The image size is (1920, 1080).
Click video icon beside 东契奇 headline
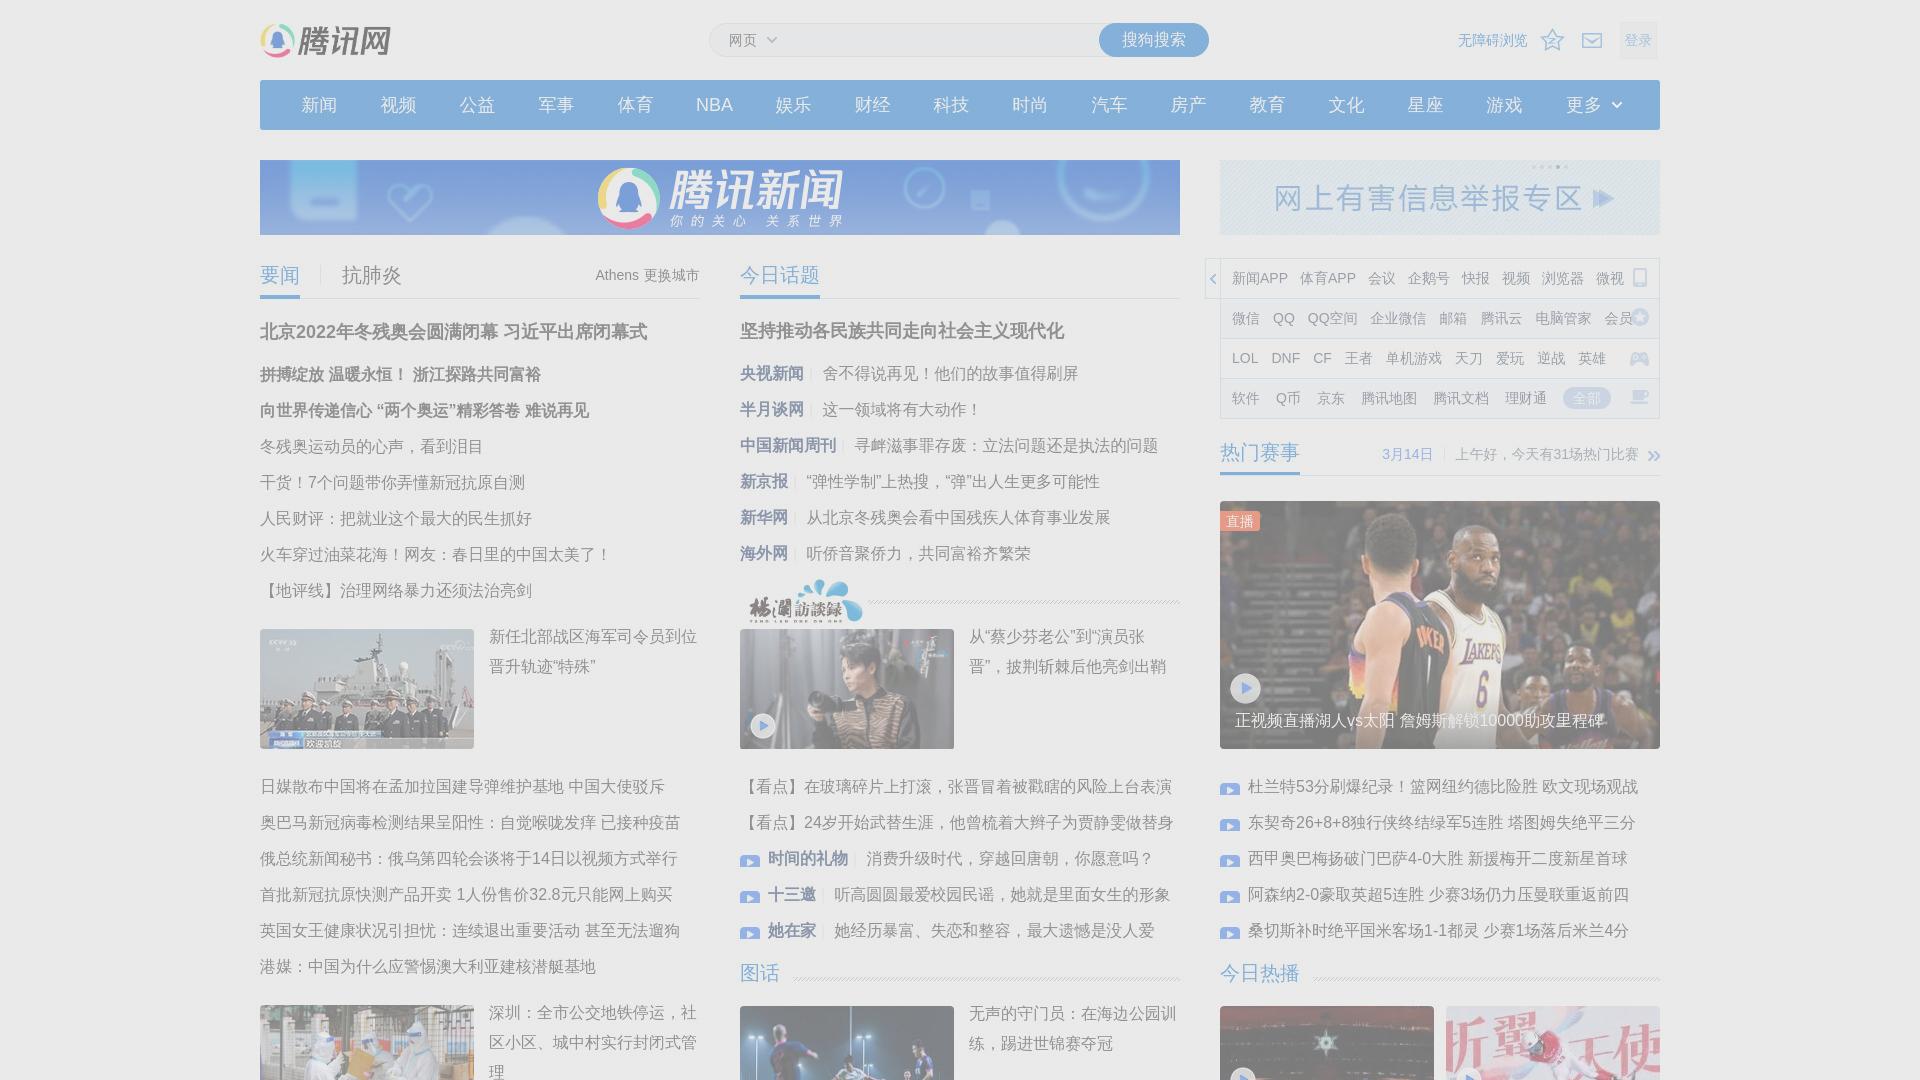[1230, 825]
